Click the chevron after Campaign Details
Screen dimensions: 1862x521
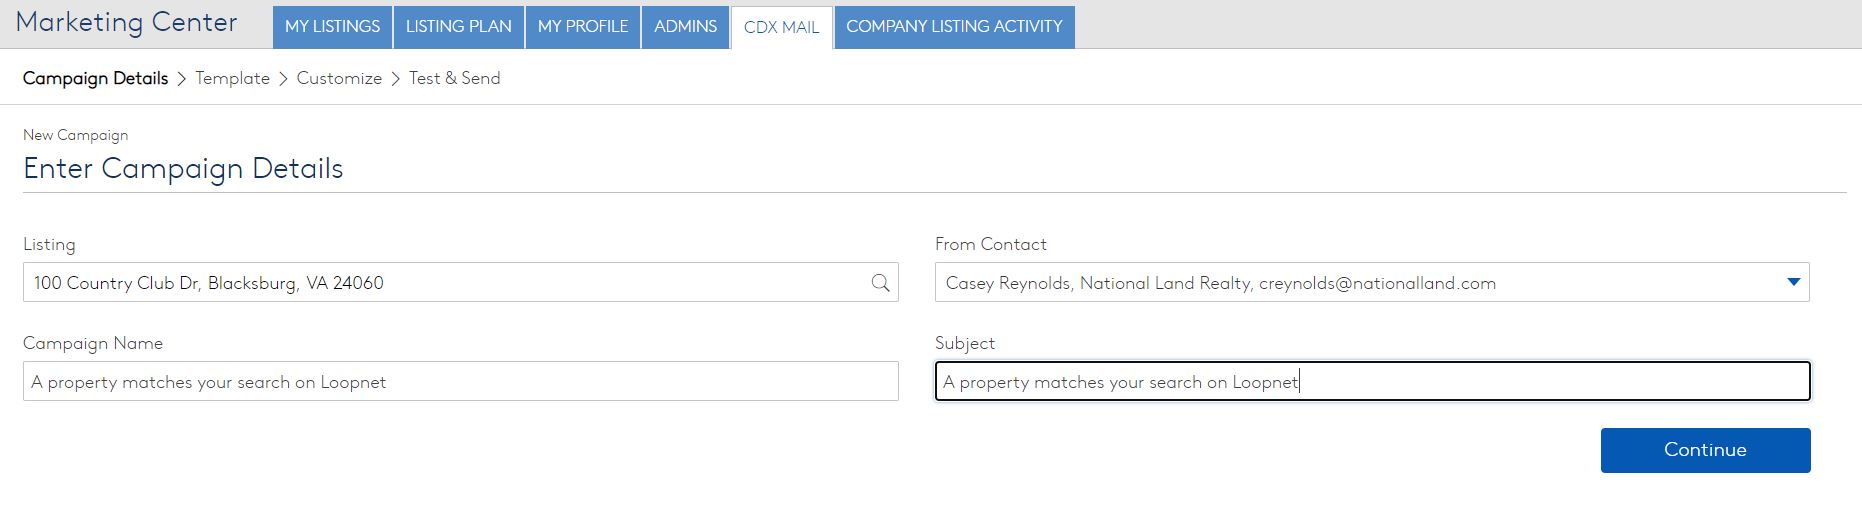click(x=182, y=79)
